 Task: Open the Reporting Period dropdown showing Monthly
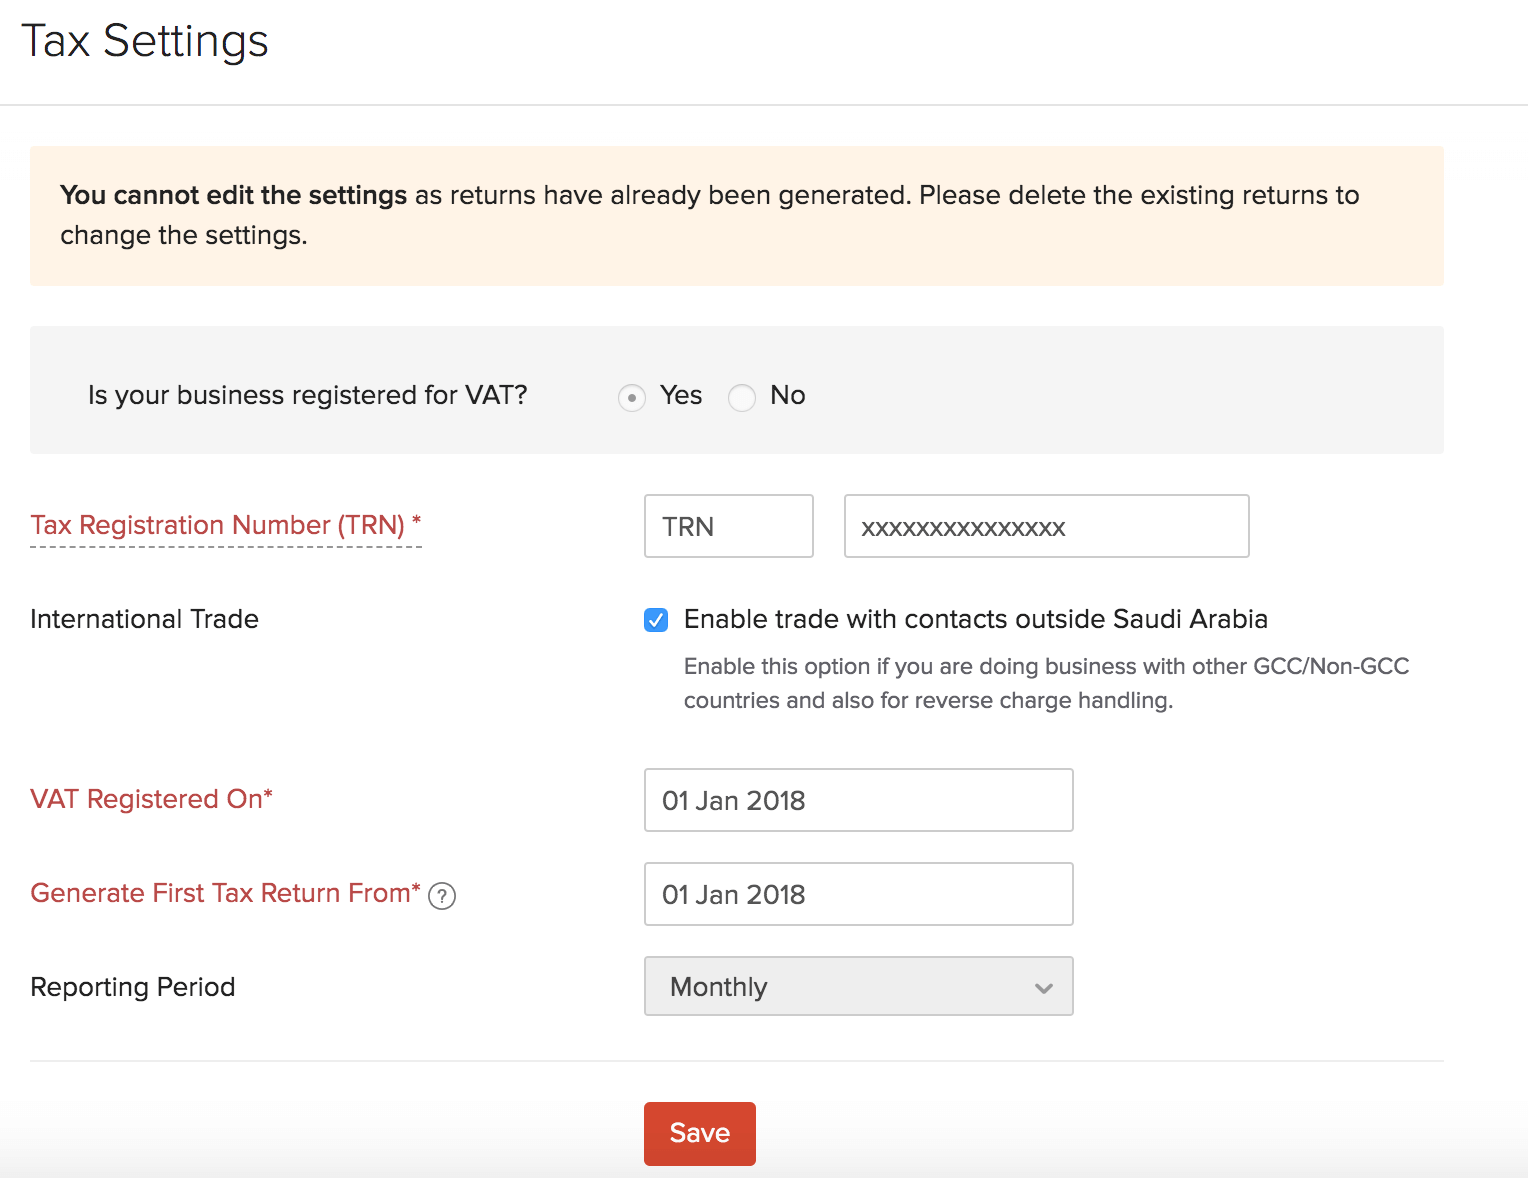pos(857,986)
